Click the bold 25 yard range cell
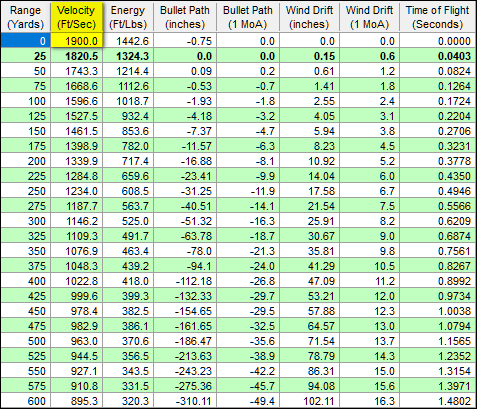This screenshot has height=409, width=477. (26, 56)
